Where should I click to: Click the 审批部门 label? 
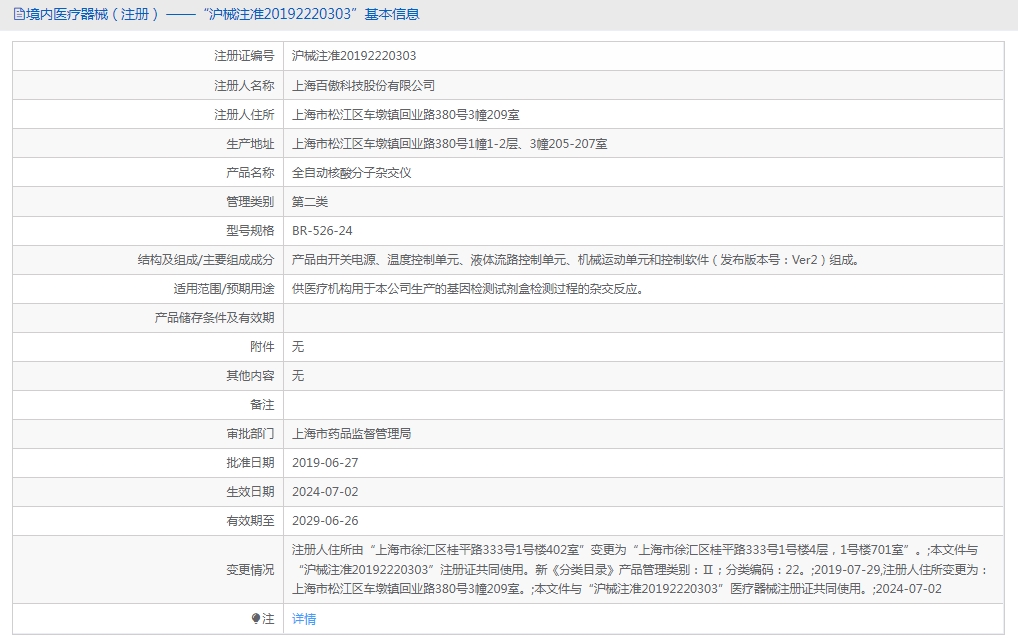[250, 434]
